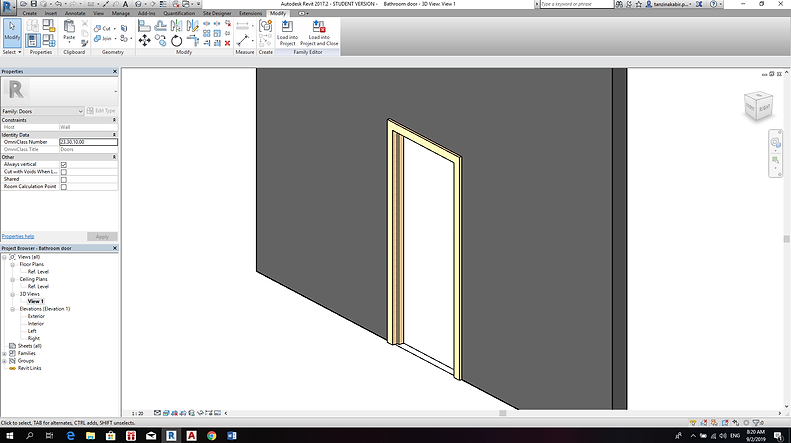Close the Project Browser panel

(115, 248)
